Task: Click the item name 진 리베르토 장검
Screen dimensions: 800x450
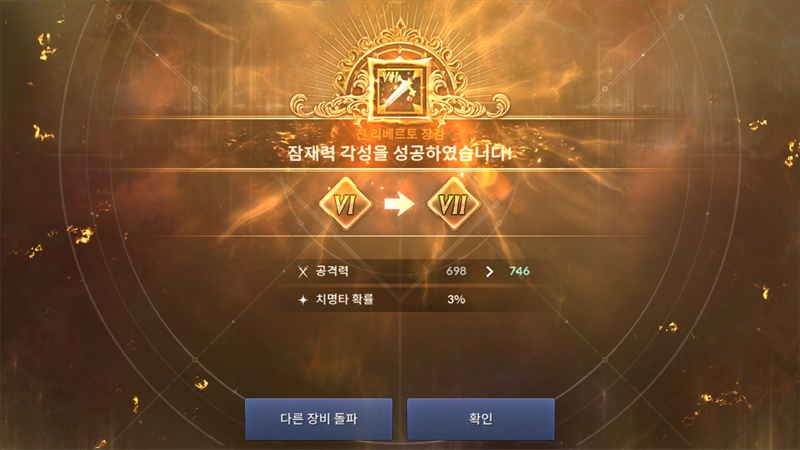Action: 401,134
